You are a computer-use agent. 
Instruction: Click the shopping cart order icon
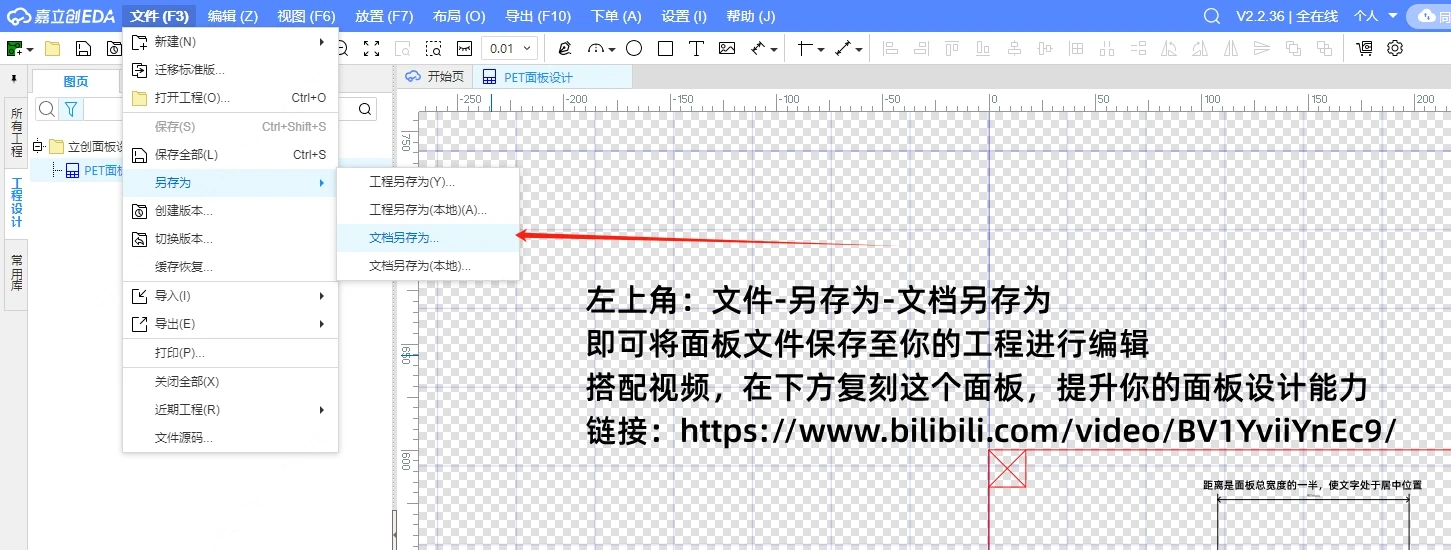pyautogui.click(x=1364, y=48)
